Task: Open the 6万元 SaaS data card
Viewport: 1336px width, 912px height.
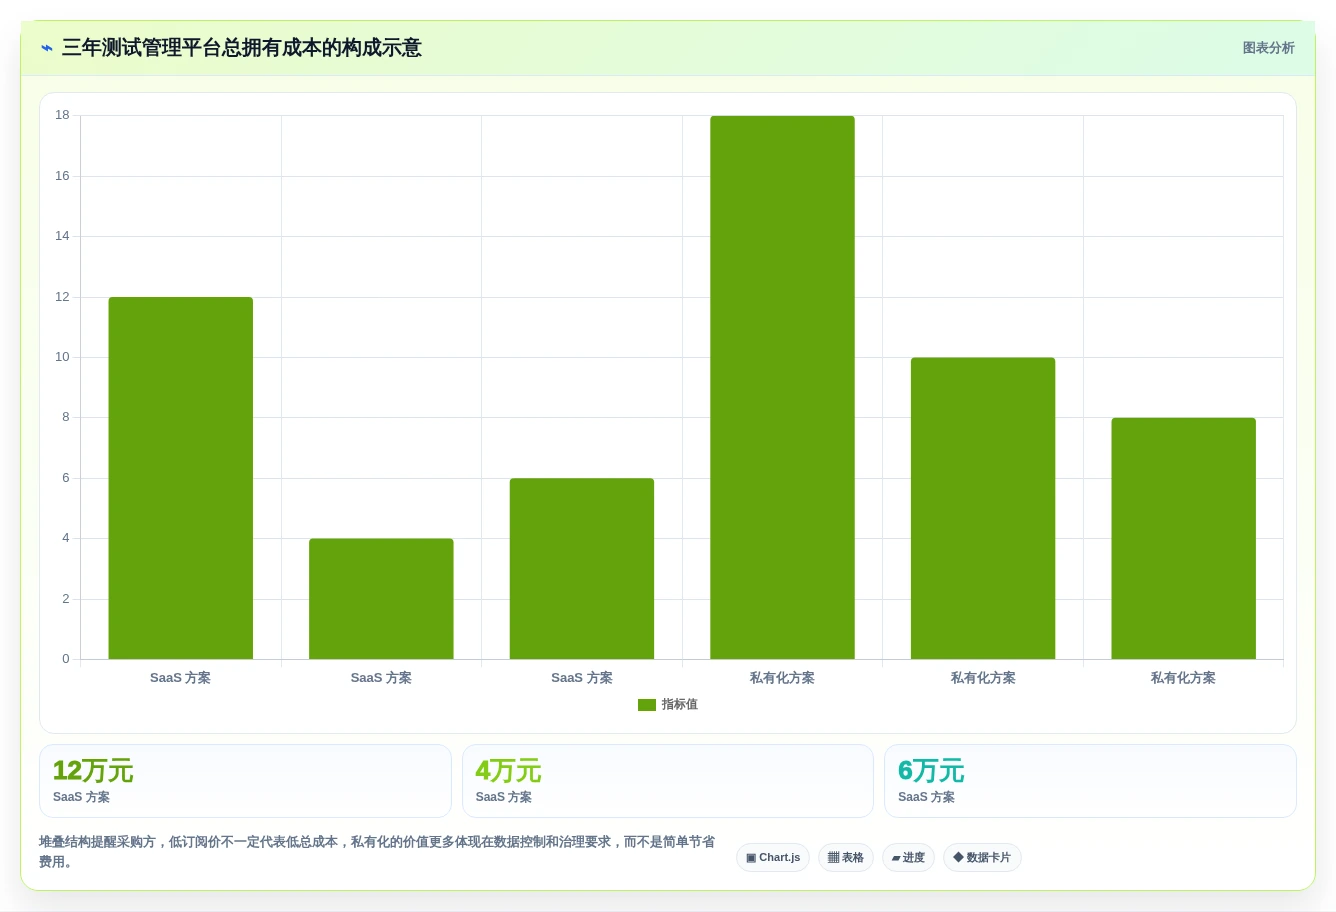Action: [x=1090, y=781]
